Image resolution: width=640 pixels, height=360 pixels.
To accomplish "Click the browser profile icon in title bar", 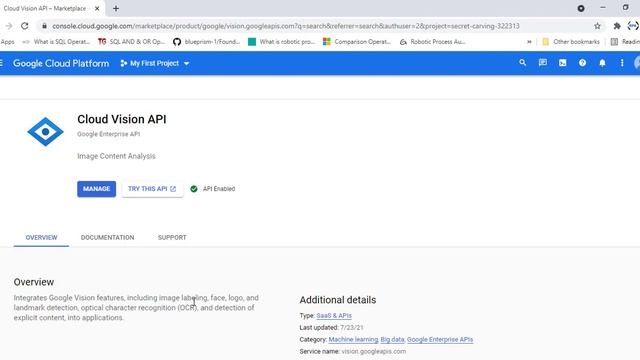I will click(581, 8).
